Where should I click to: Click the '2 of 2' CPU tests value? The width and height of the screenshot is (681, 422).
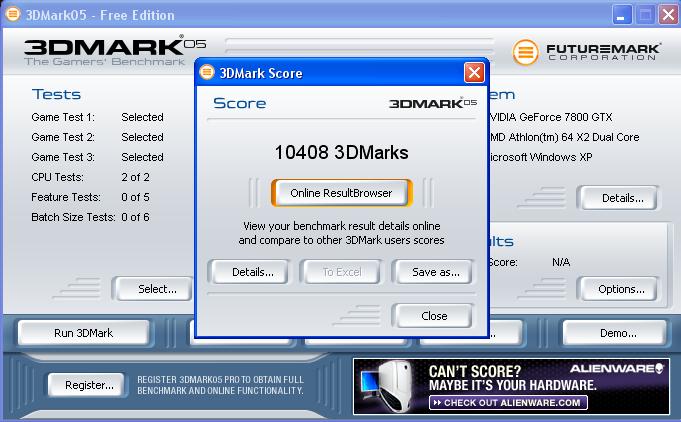pyautogui.click(x=136, y=177)
